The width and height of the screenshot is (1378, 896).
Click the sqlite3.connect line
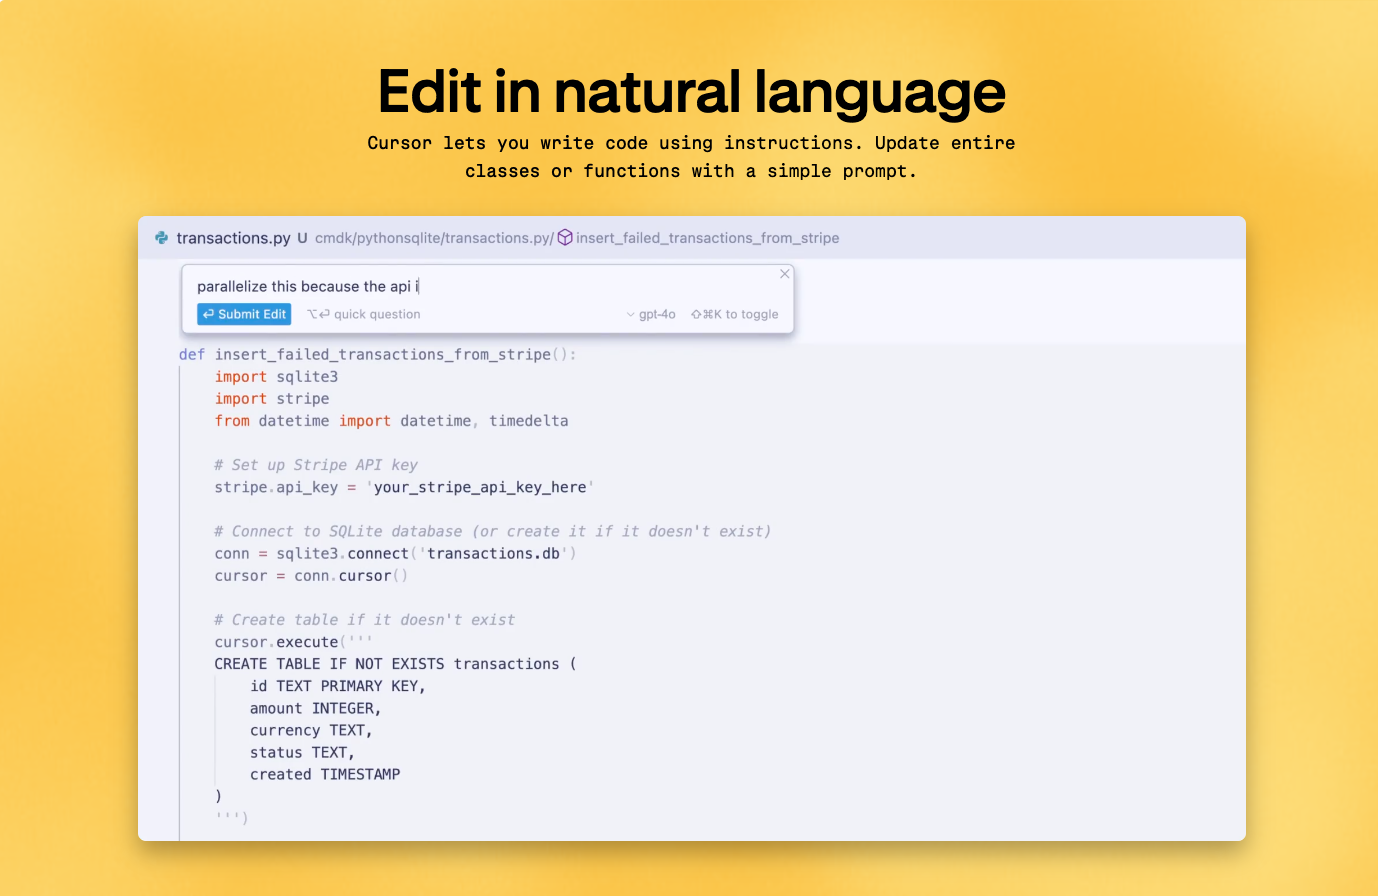coord(395,554)
